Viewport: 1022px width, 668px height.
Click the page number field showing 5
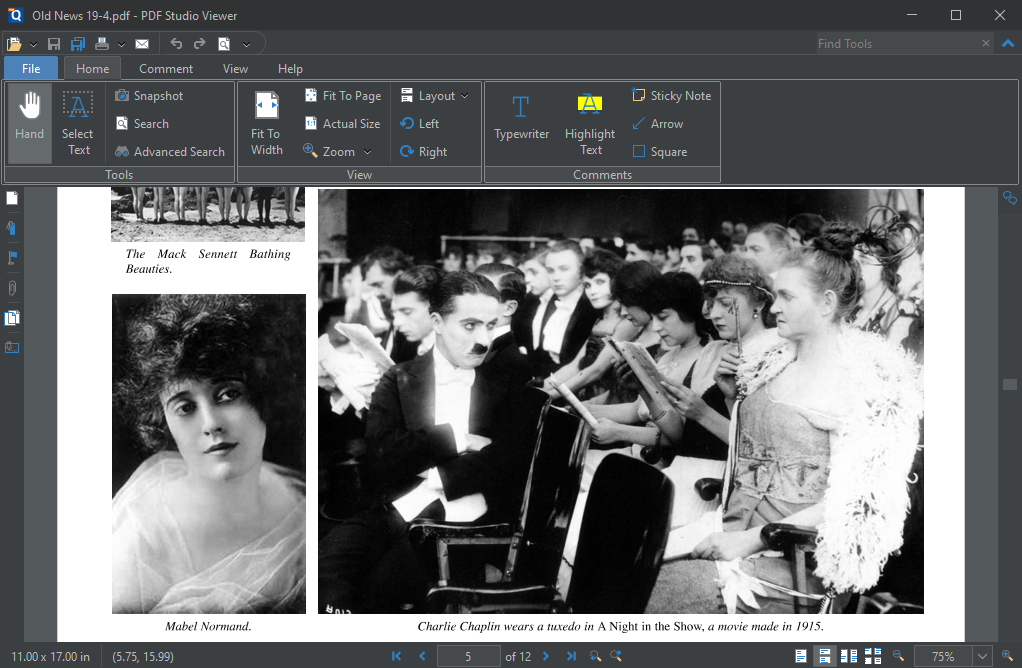468,656
